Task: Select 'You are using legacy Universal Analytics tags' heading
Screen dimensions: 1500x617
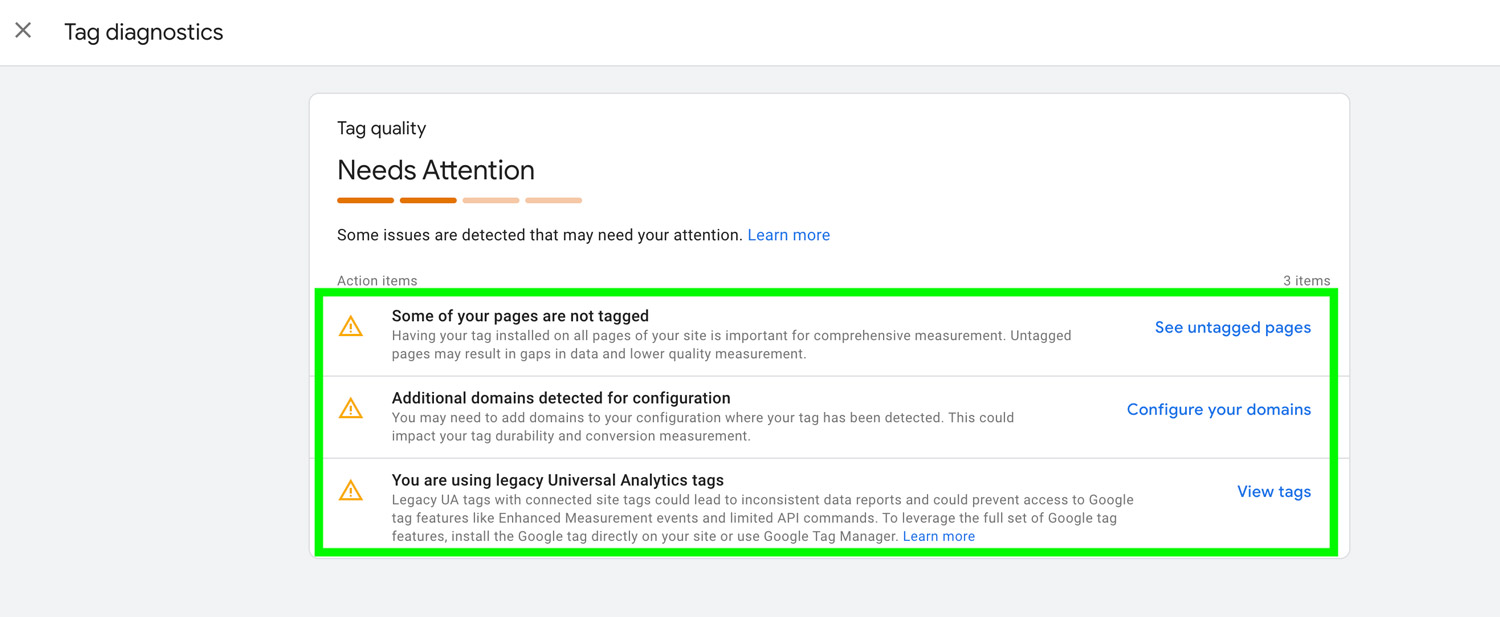Action: coord(557,479)
